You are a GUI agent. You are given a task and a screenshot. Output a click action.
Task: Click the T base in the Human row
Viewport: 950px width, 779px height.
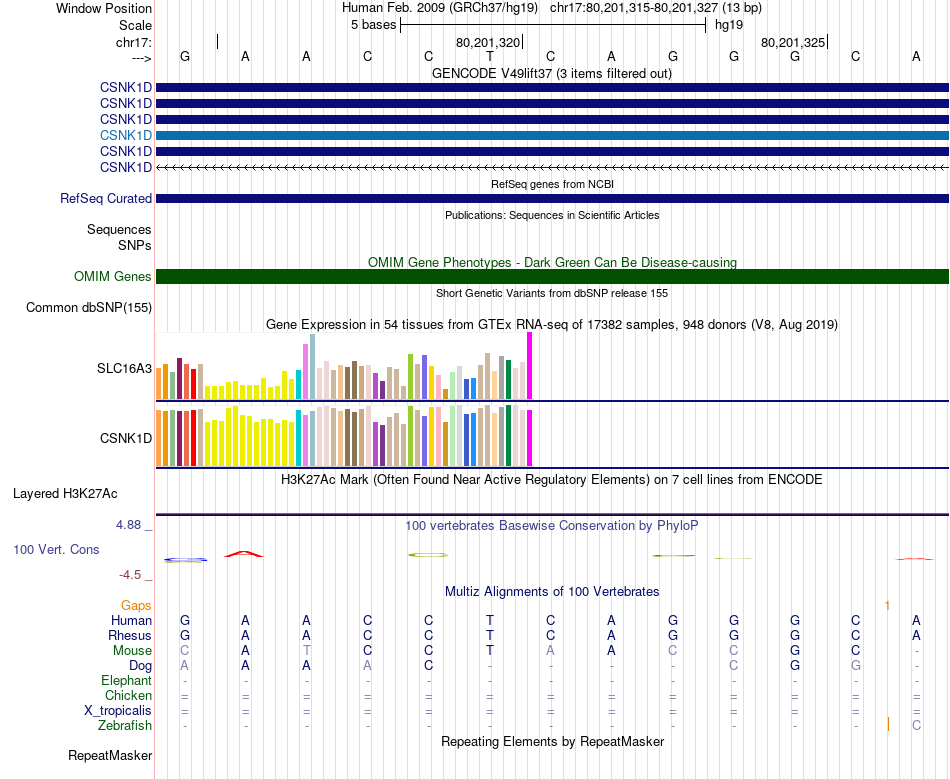tap(490, 620)
